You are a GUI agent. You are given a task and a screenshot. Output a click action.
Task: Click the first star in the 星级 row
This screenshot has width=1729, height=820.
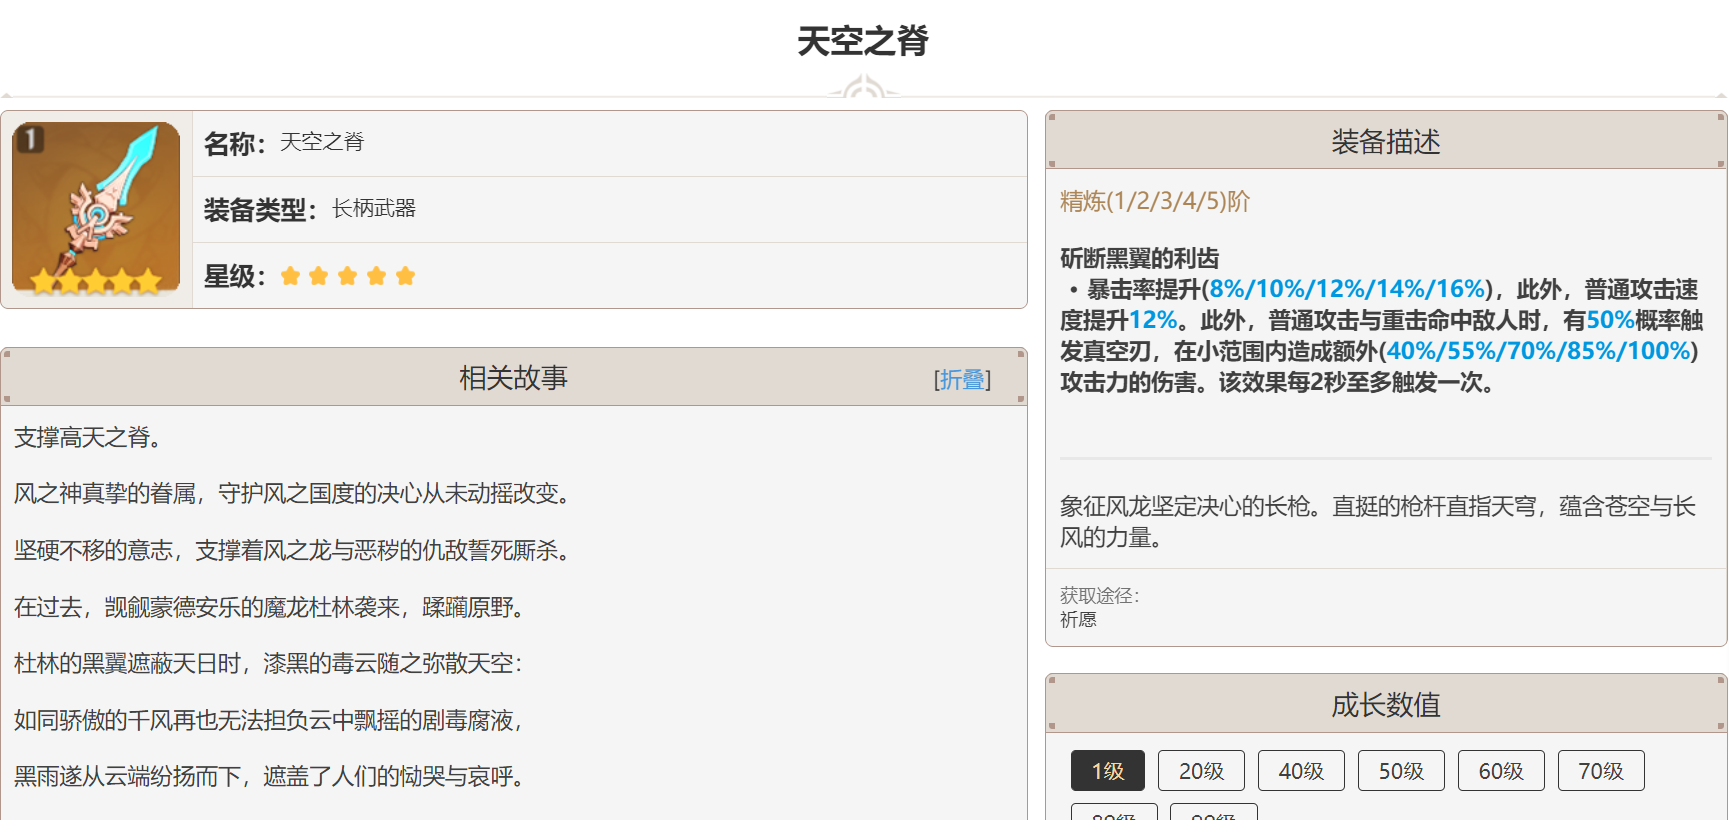(290, 276)
